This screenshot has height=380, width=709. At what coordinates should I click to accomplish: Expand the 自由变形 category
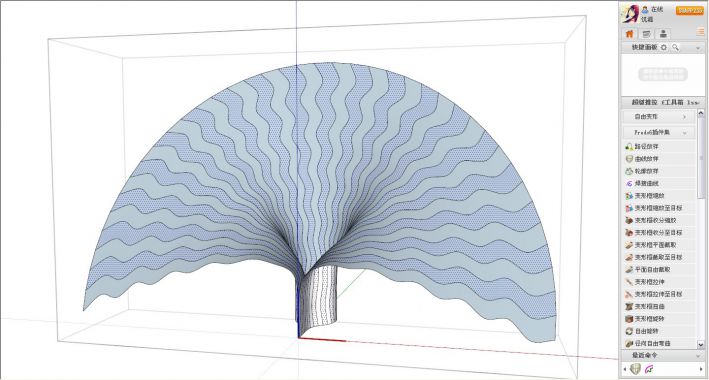[x=659, y=117]
